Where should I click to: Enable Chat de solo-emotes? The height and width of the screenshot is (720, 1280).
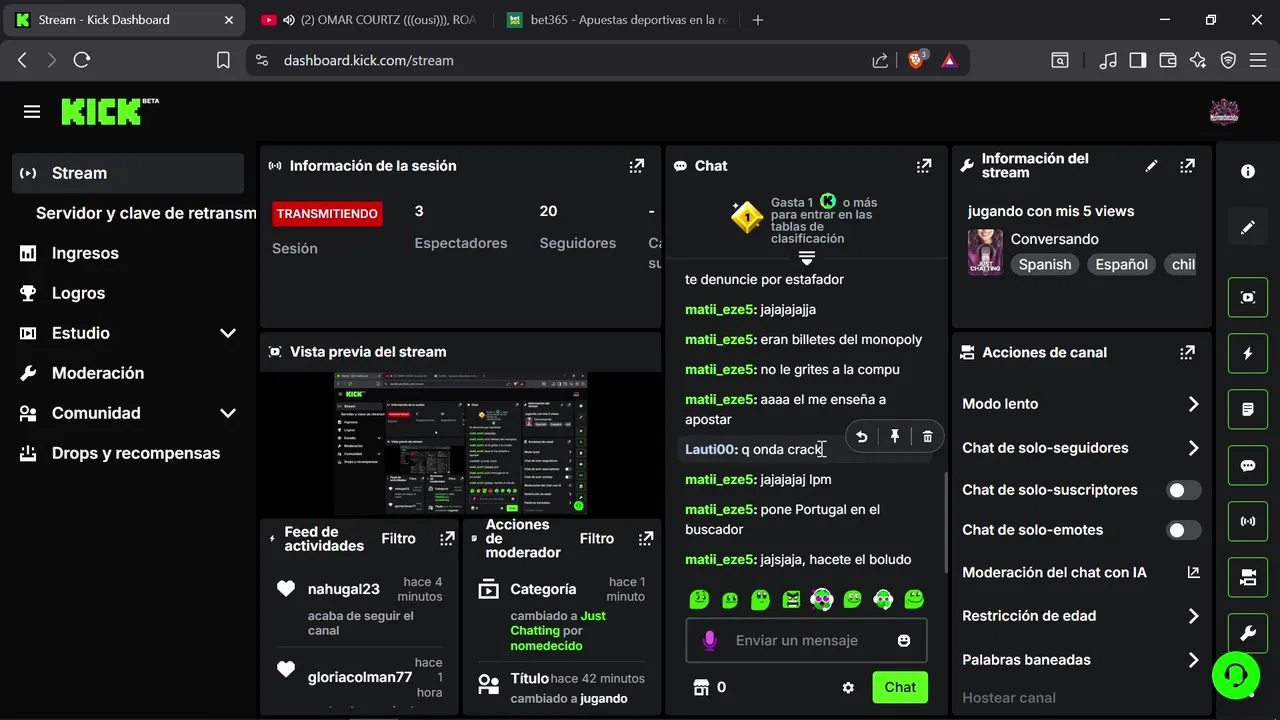1184,530
